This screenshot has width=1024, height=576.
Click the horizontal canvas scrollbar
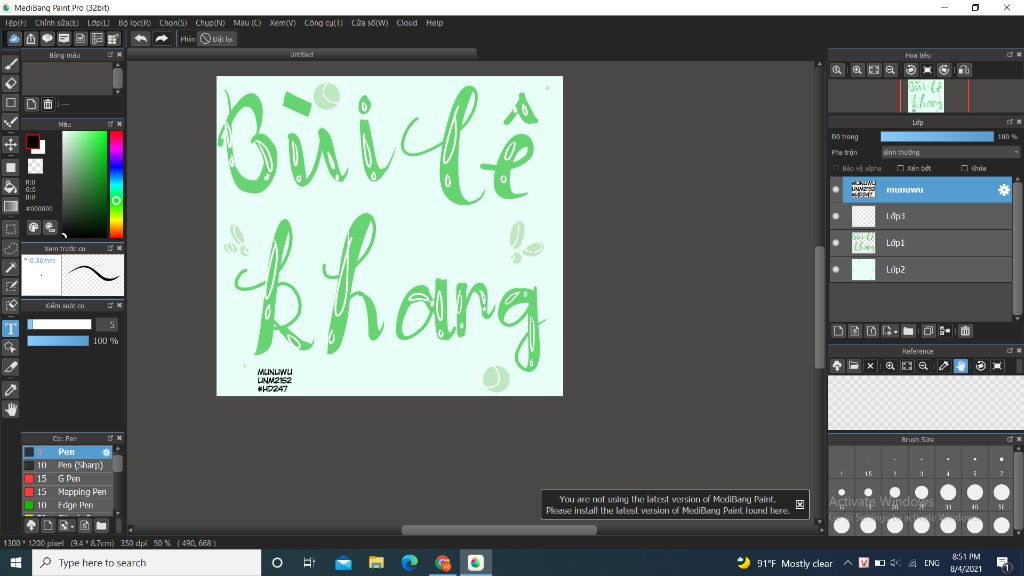click(x=499, y=530)
